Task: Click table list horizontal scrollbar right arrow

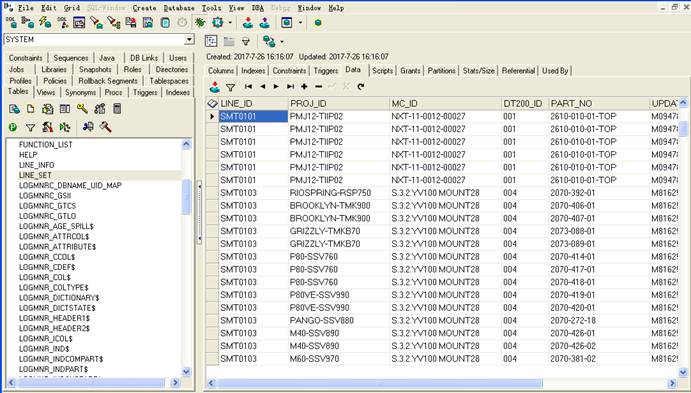Action: (x=175, y=382)
